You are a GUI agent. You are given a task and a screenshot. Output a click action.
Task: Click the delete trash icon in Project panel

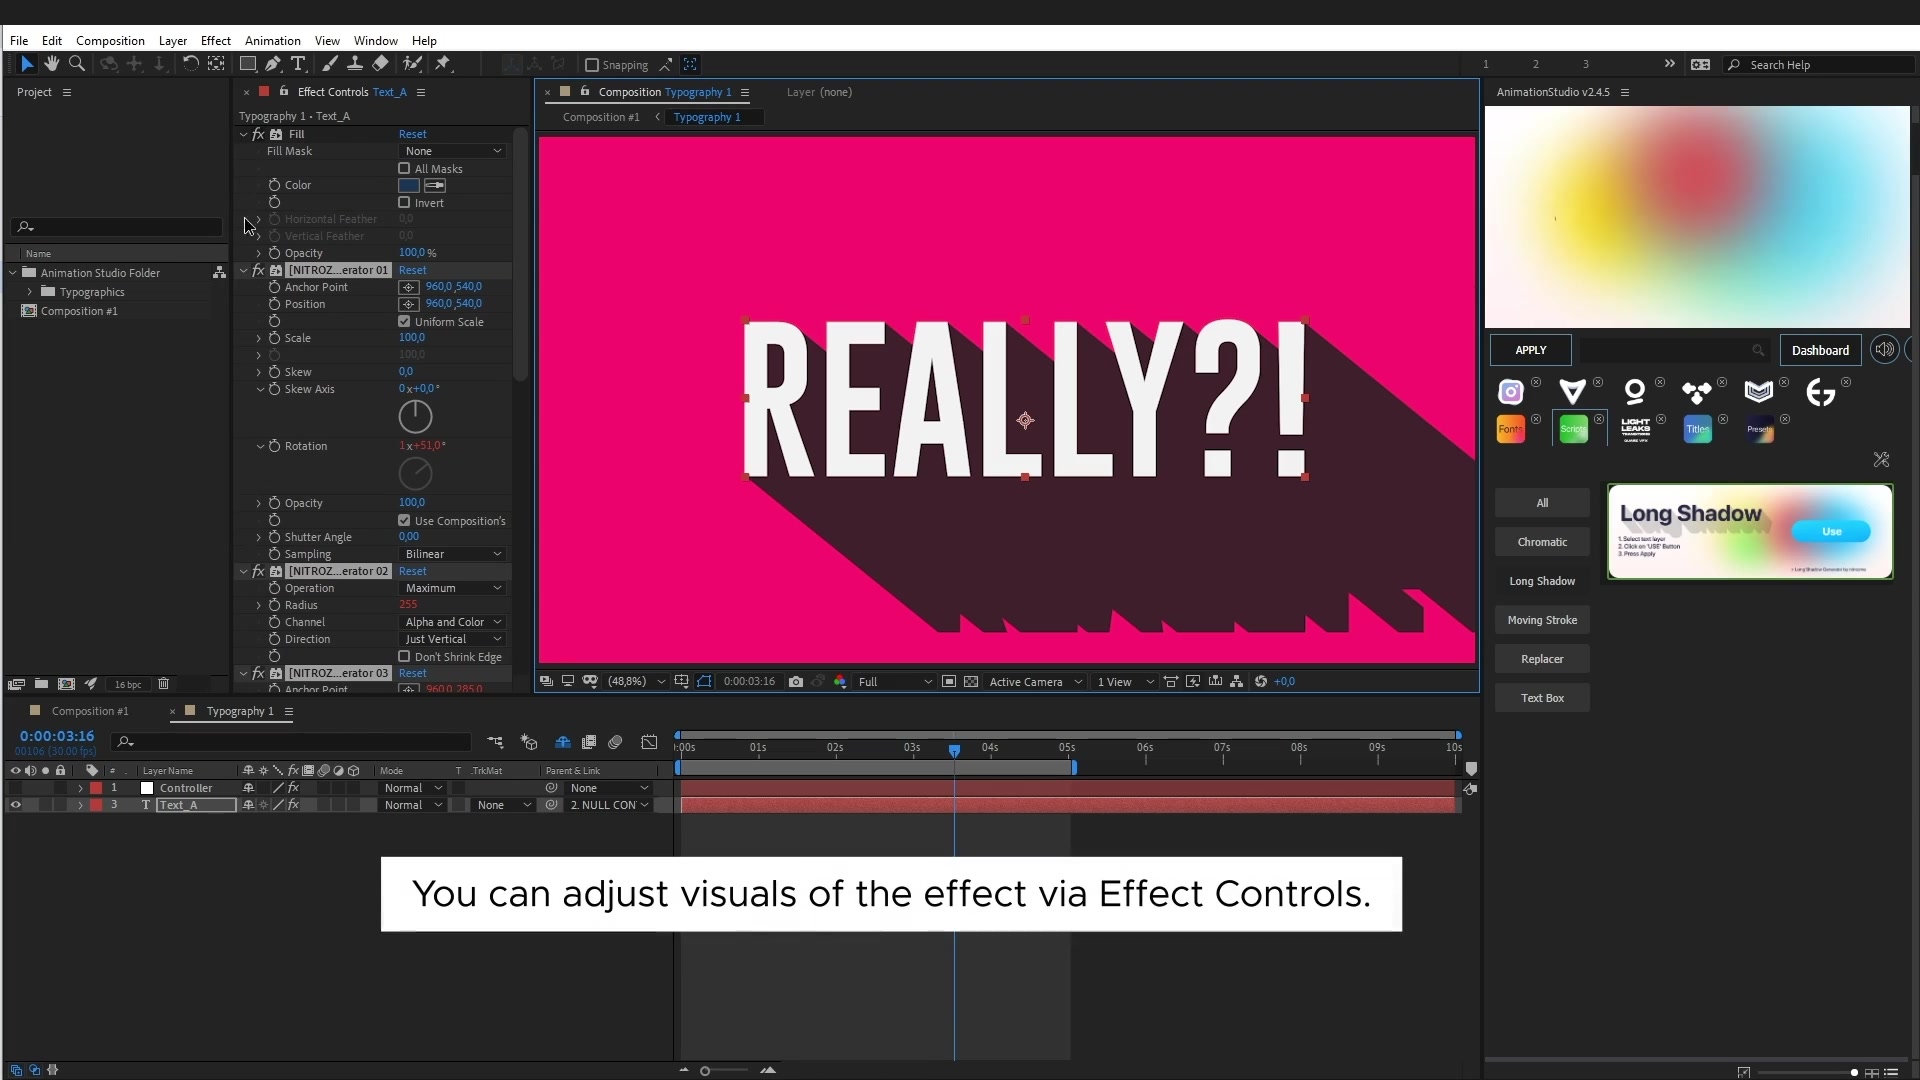[163, 684]
